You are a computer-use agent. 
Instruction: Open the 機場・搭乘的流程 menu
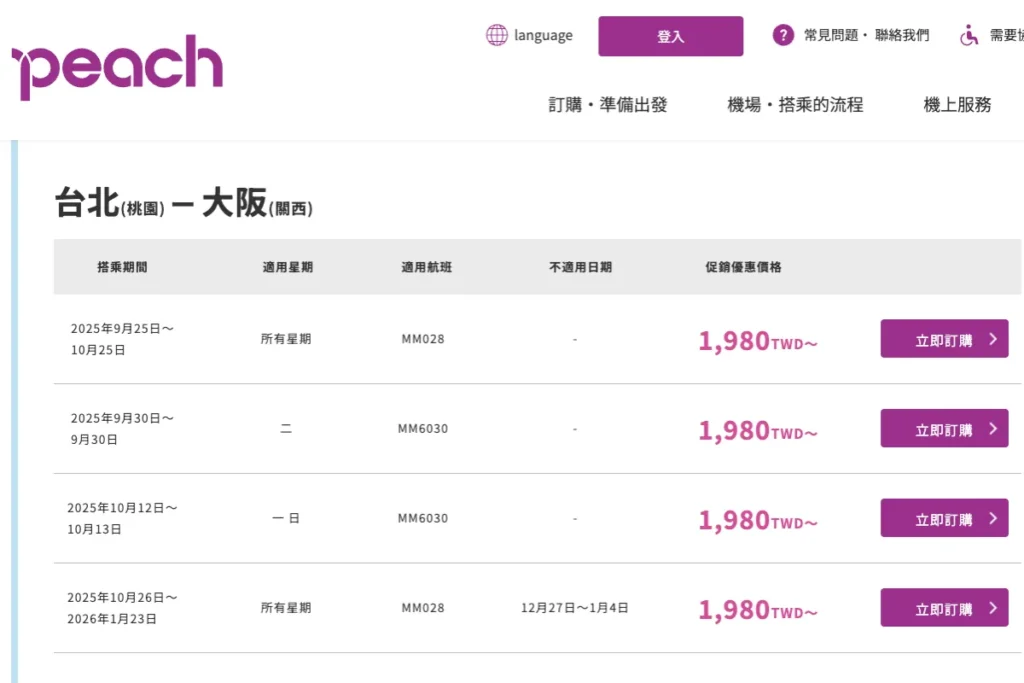(x=795, y=104)
